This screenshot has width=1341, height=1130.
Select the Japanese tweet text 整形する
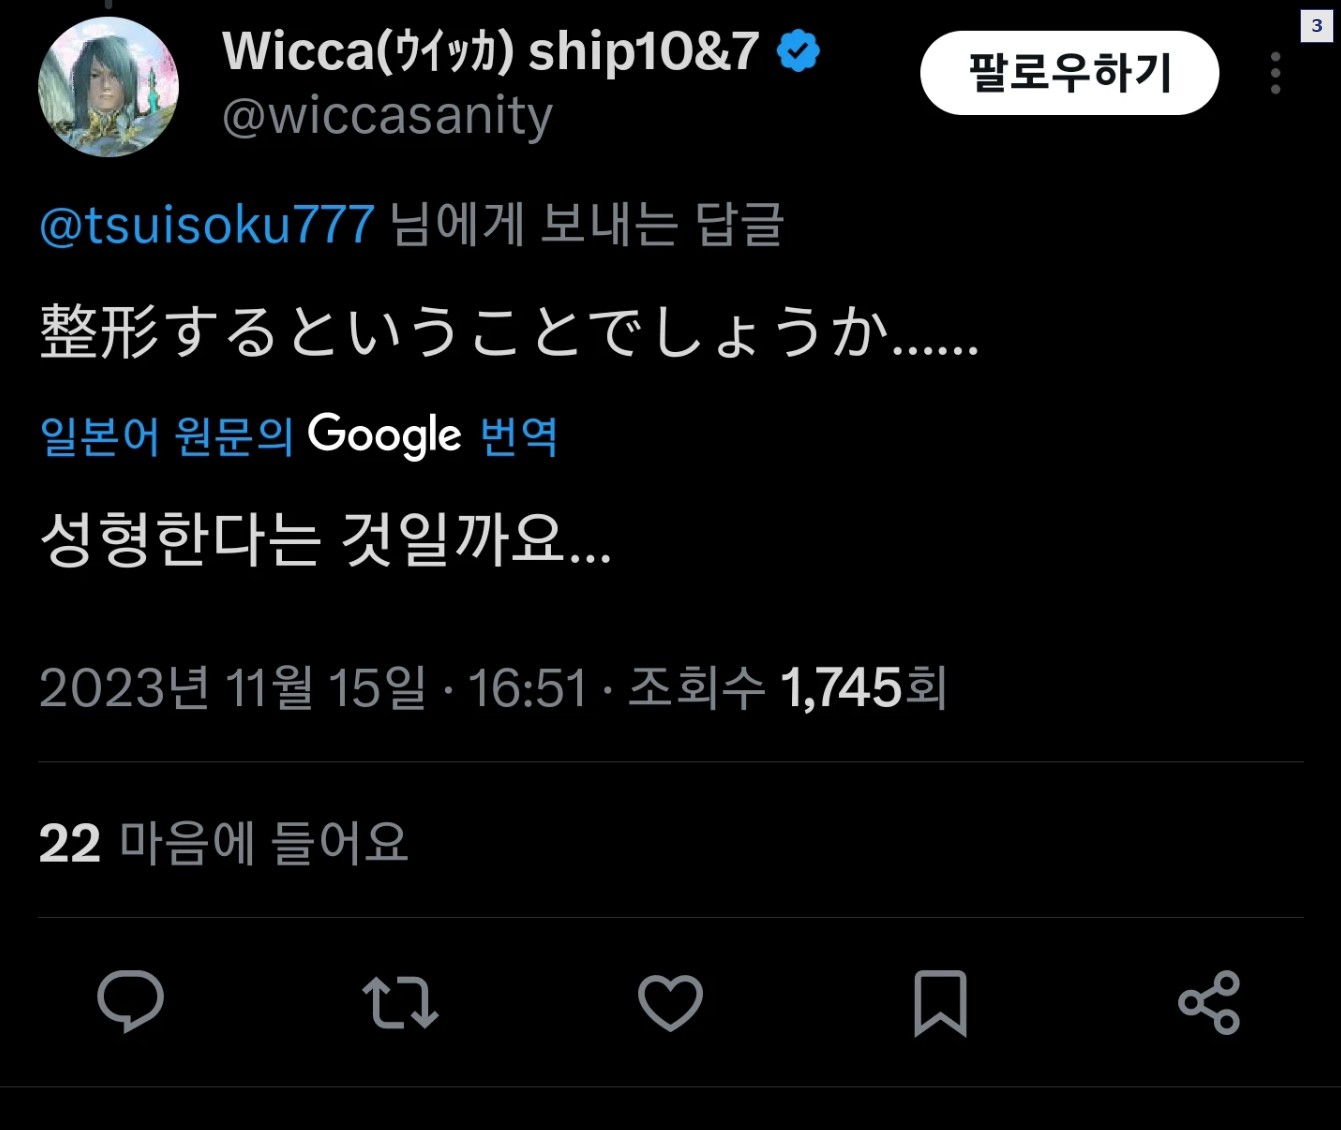click(158, 332)
